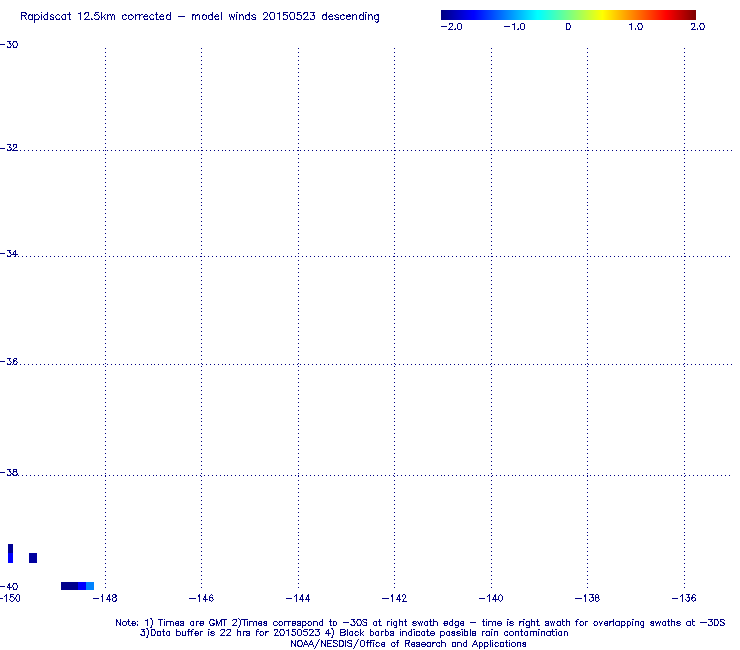Click the -32 latitude axis label
Image resolution: width=740 pixels, height=650 pixels.
9,148
